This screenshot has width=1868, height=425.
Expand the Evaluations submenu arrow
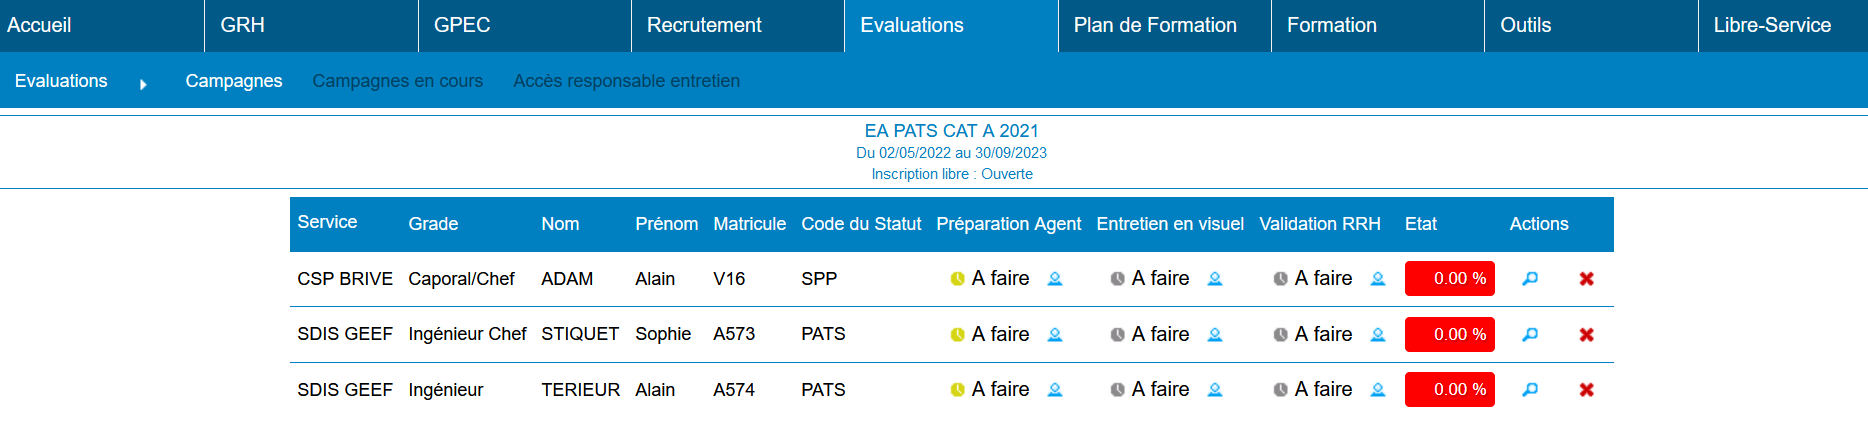point(143,84)
